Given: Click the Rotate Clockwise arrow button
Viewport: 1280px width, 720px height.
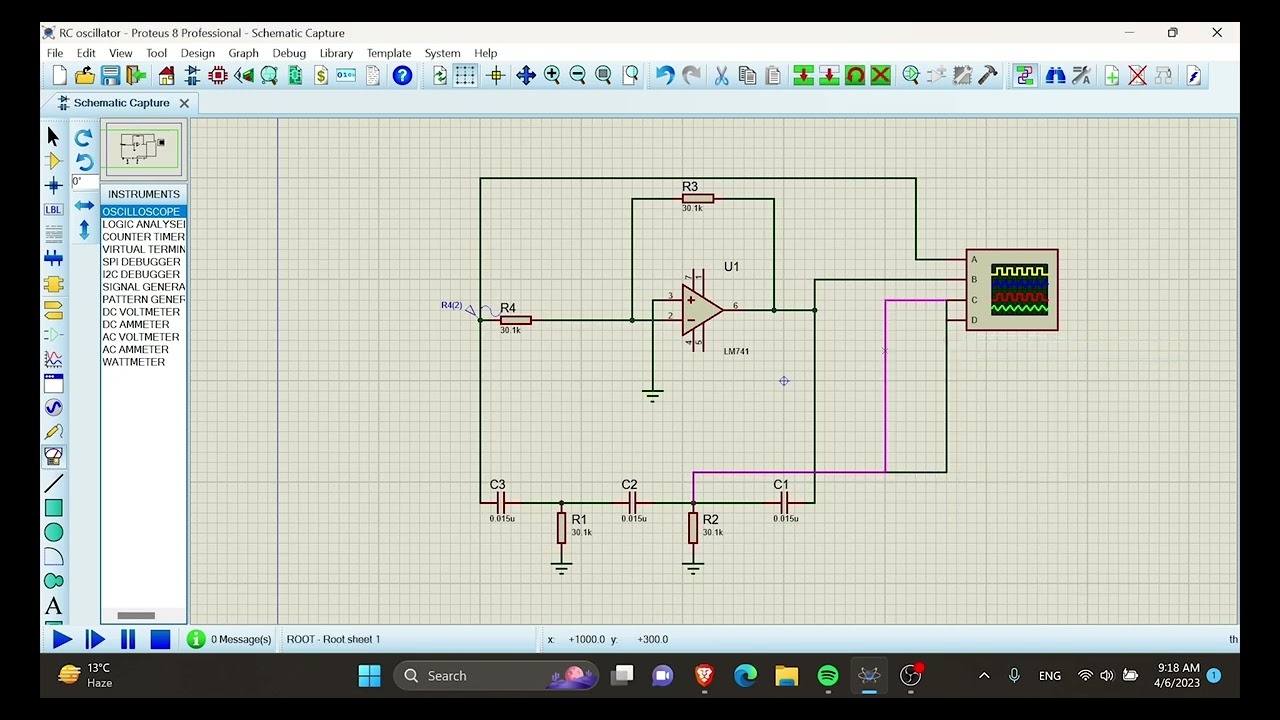Looking at the screenshot, I should coord(84,138).
